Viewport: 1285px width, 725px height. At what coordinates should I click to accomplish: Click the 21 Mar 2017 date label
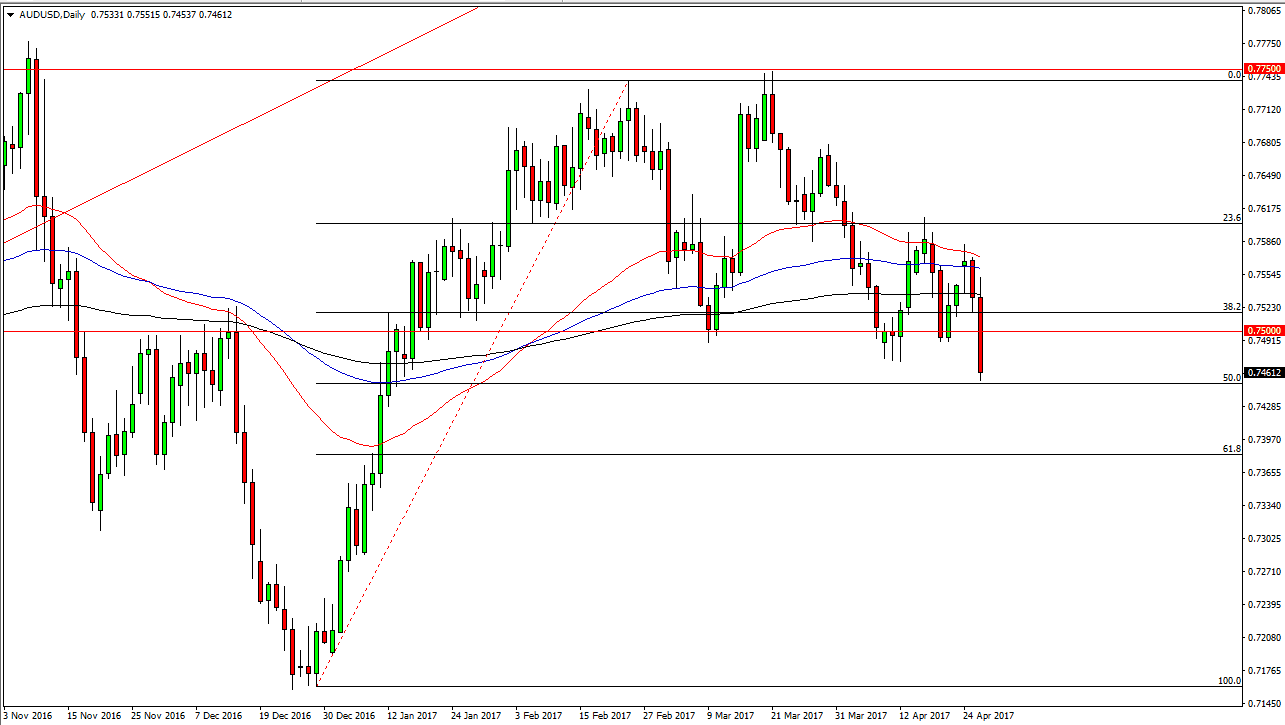pos(797,716)
